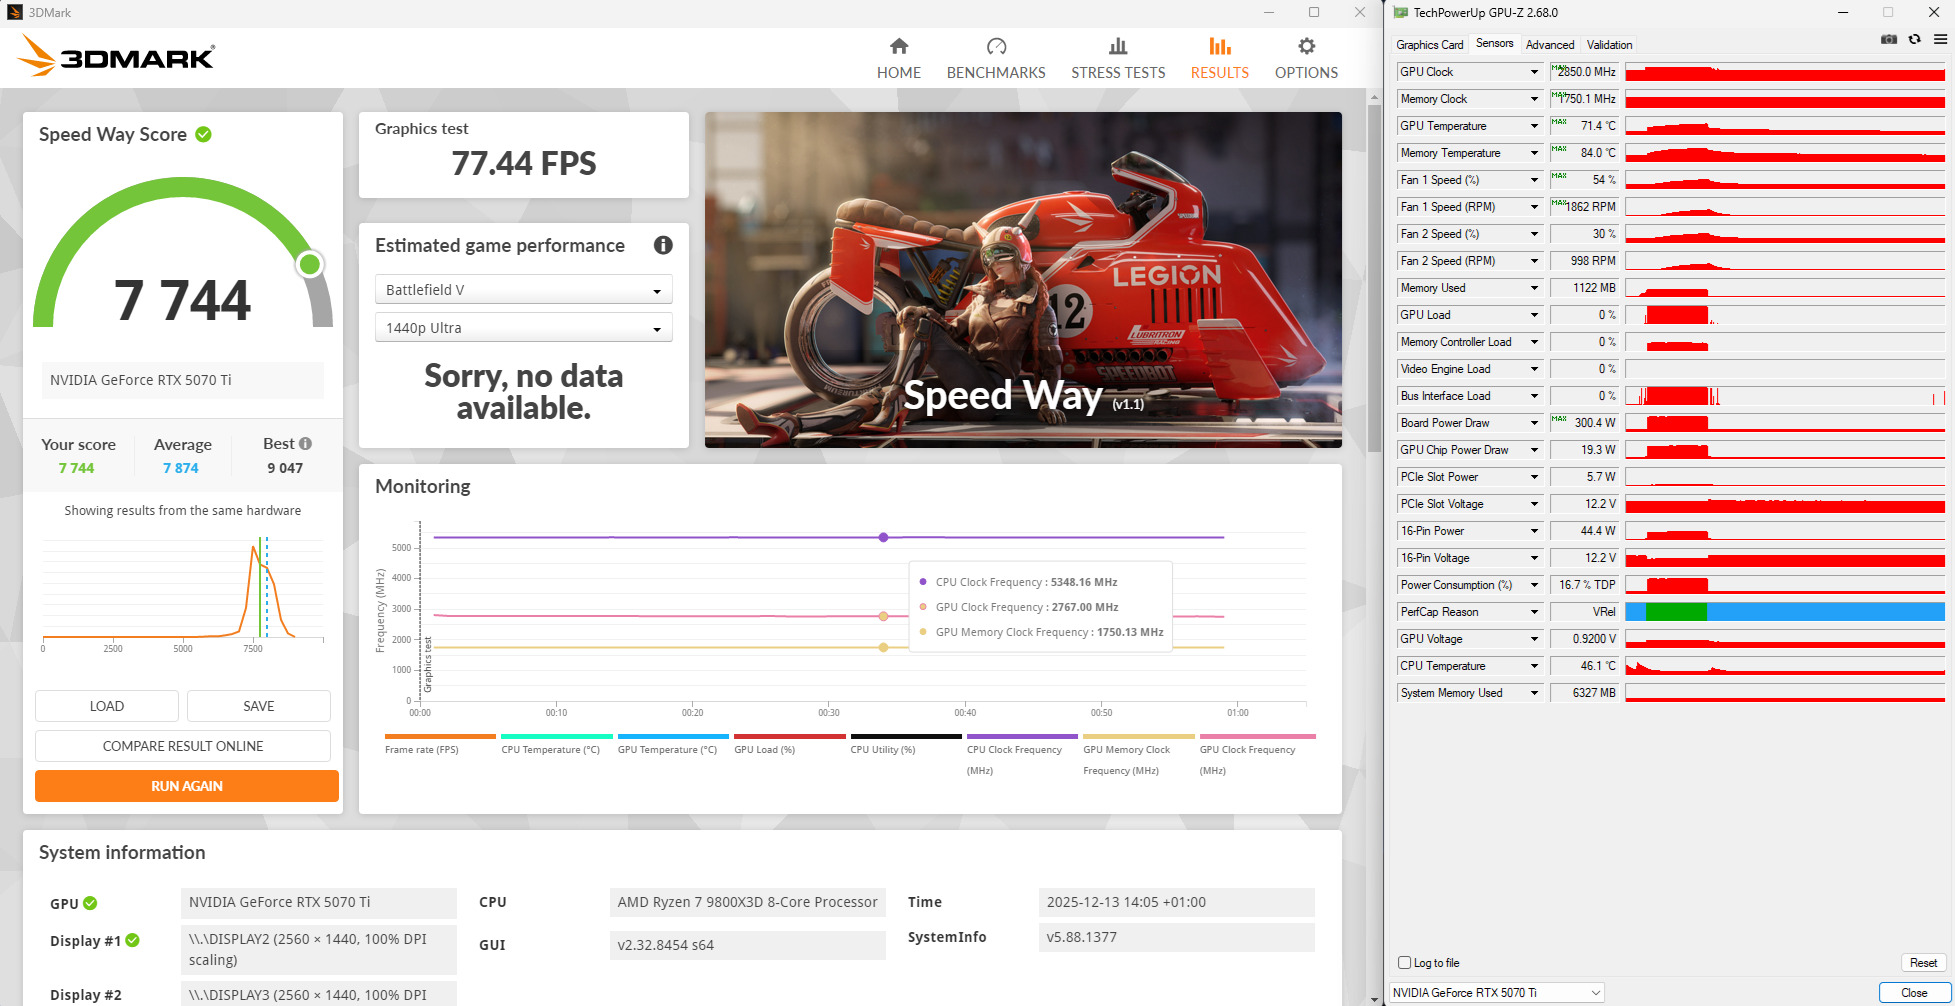1955x1006 pixels.
Task: Open the Battlefield V game dropdown
Action: 523,290
